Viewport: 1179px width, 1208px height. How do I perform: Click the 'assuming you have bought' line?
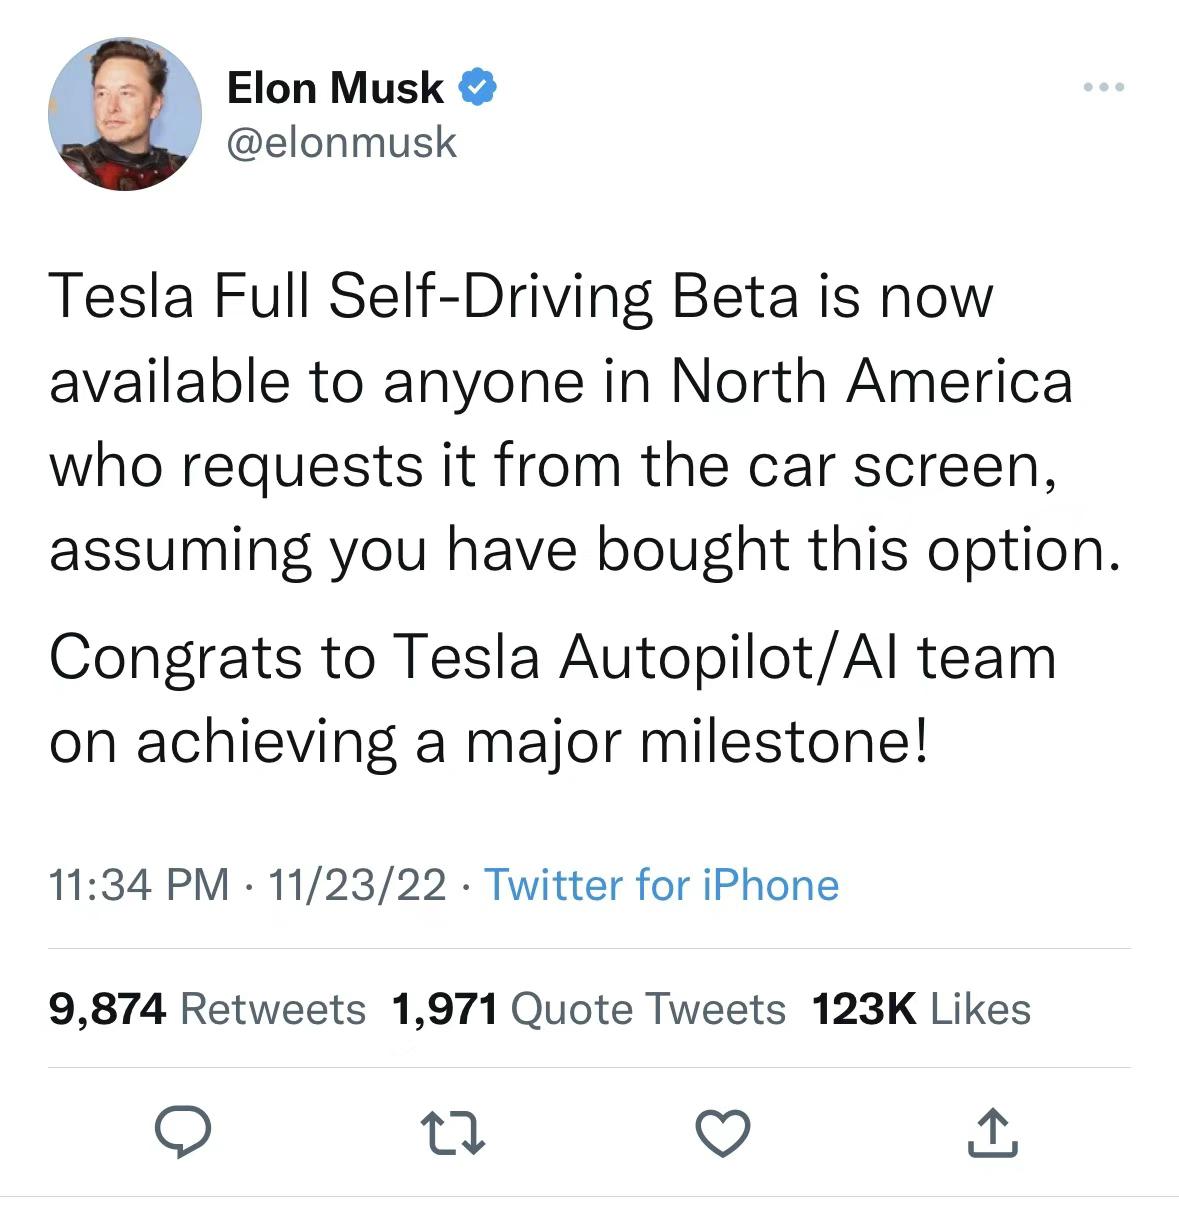pyautogui.click(x=418, y=549)
